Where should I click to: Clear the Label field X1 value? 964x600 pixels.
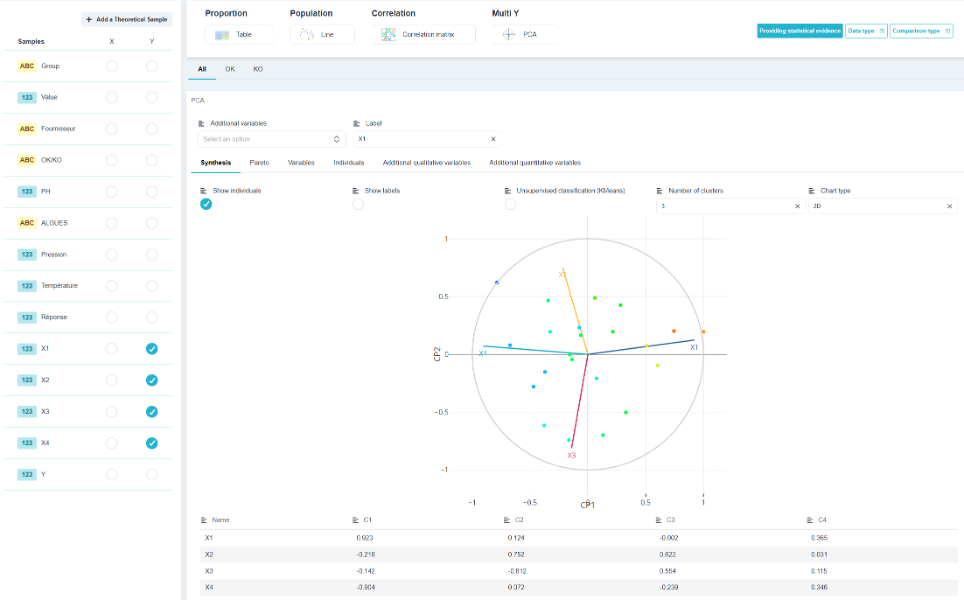click(x=493, y=139)
